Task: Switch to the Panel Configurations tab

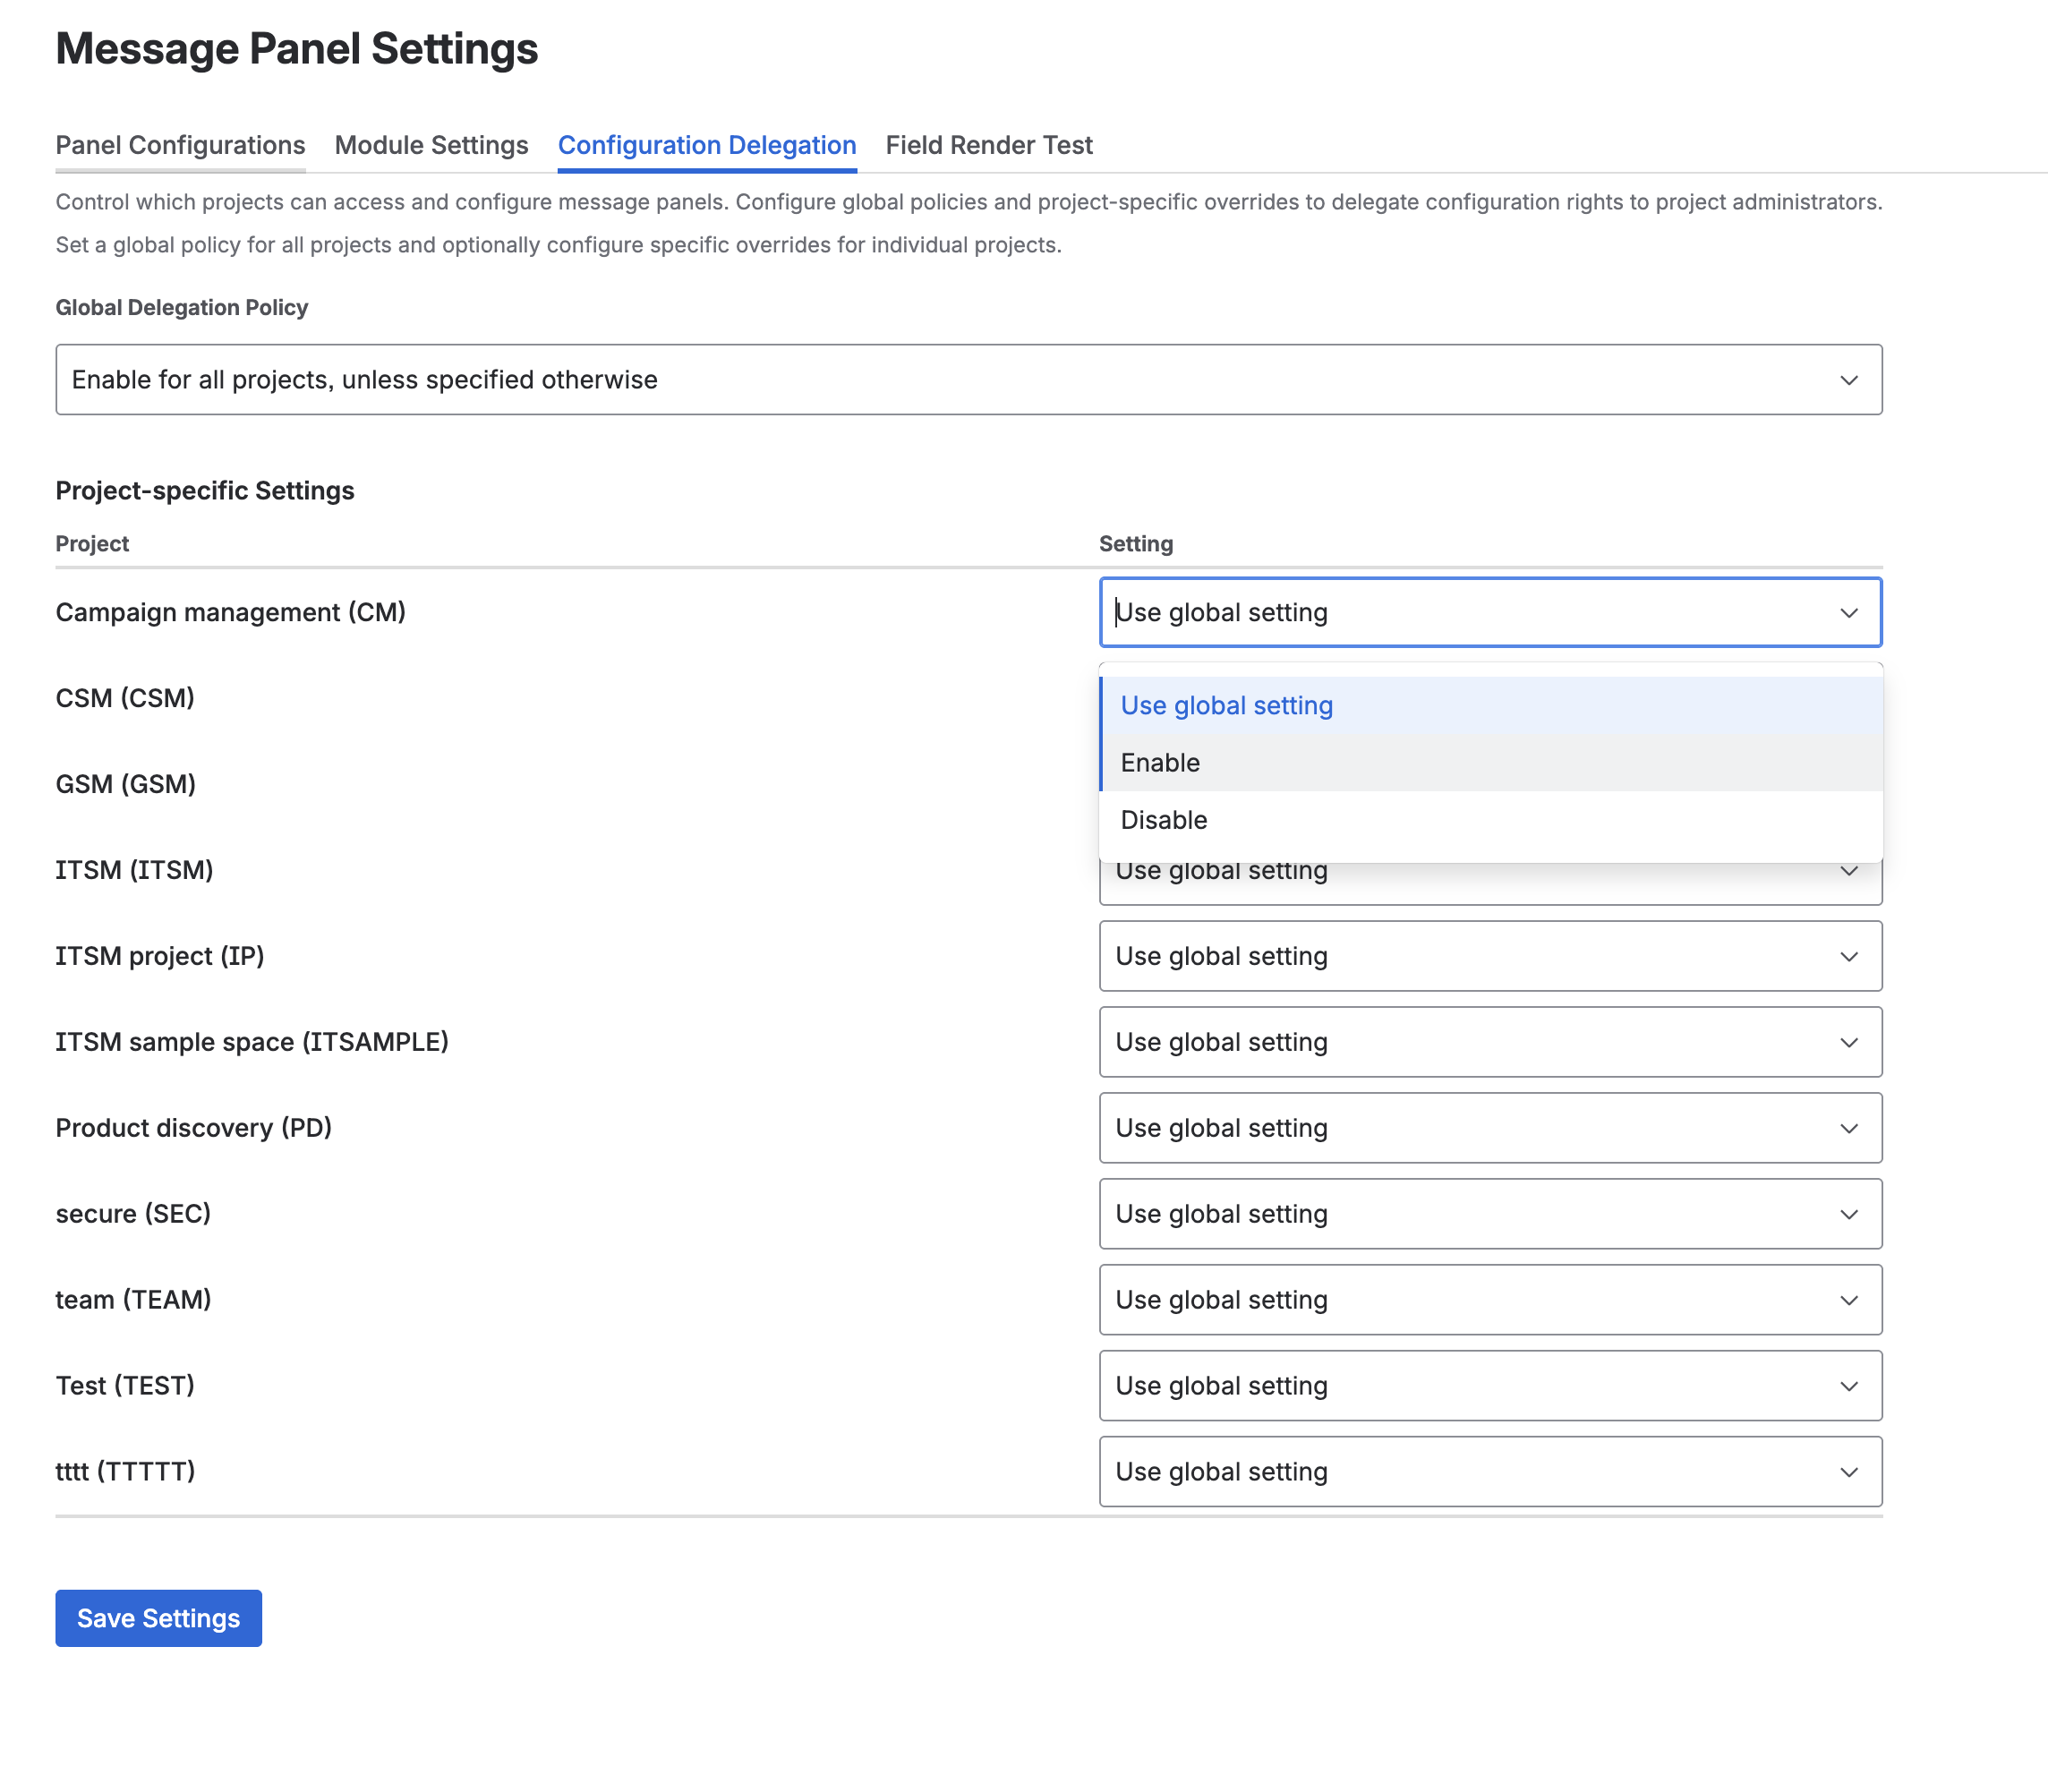Action: pos(180,145)
